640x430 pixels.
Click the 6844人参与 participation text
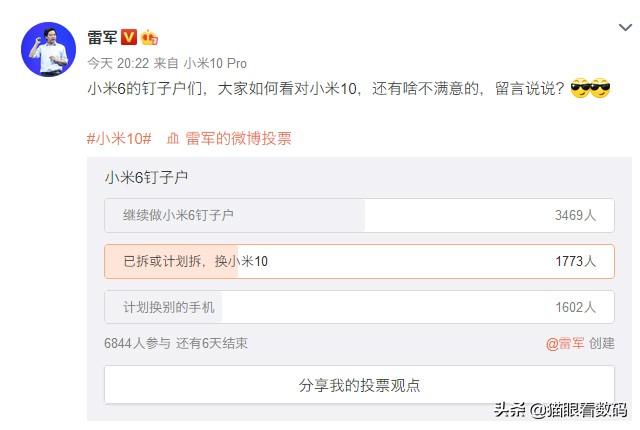[x=137, y=343]
